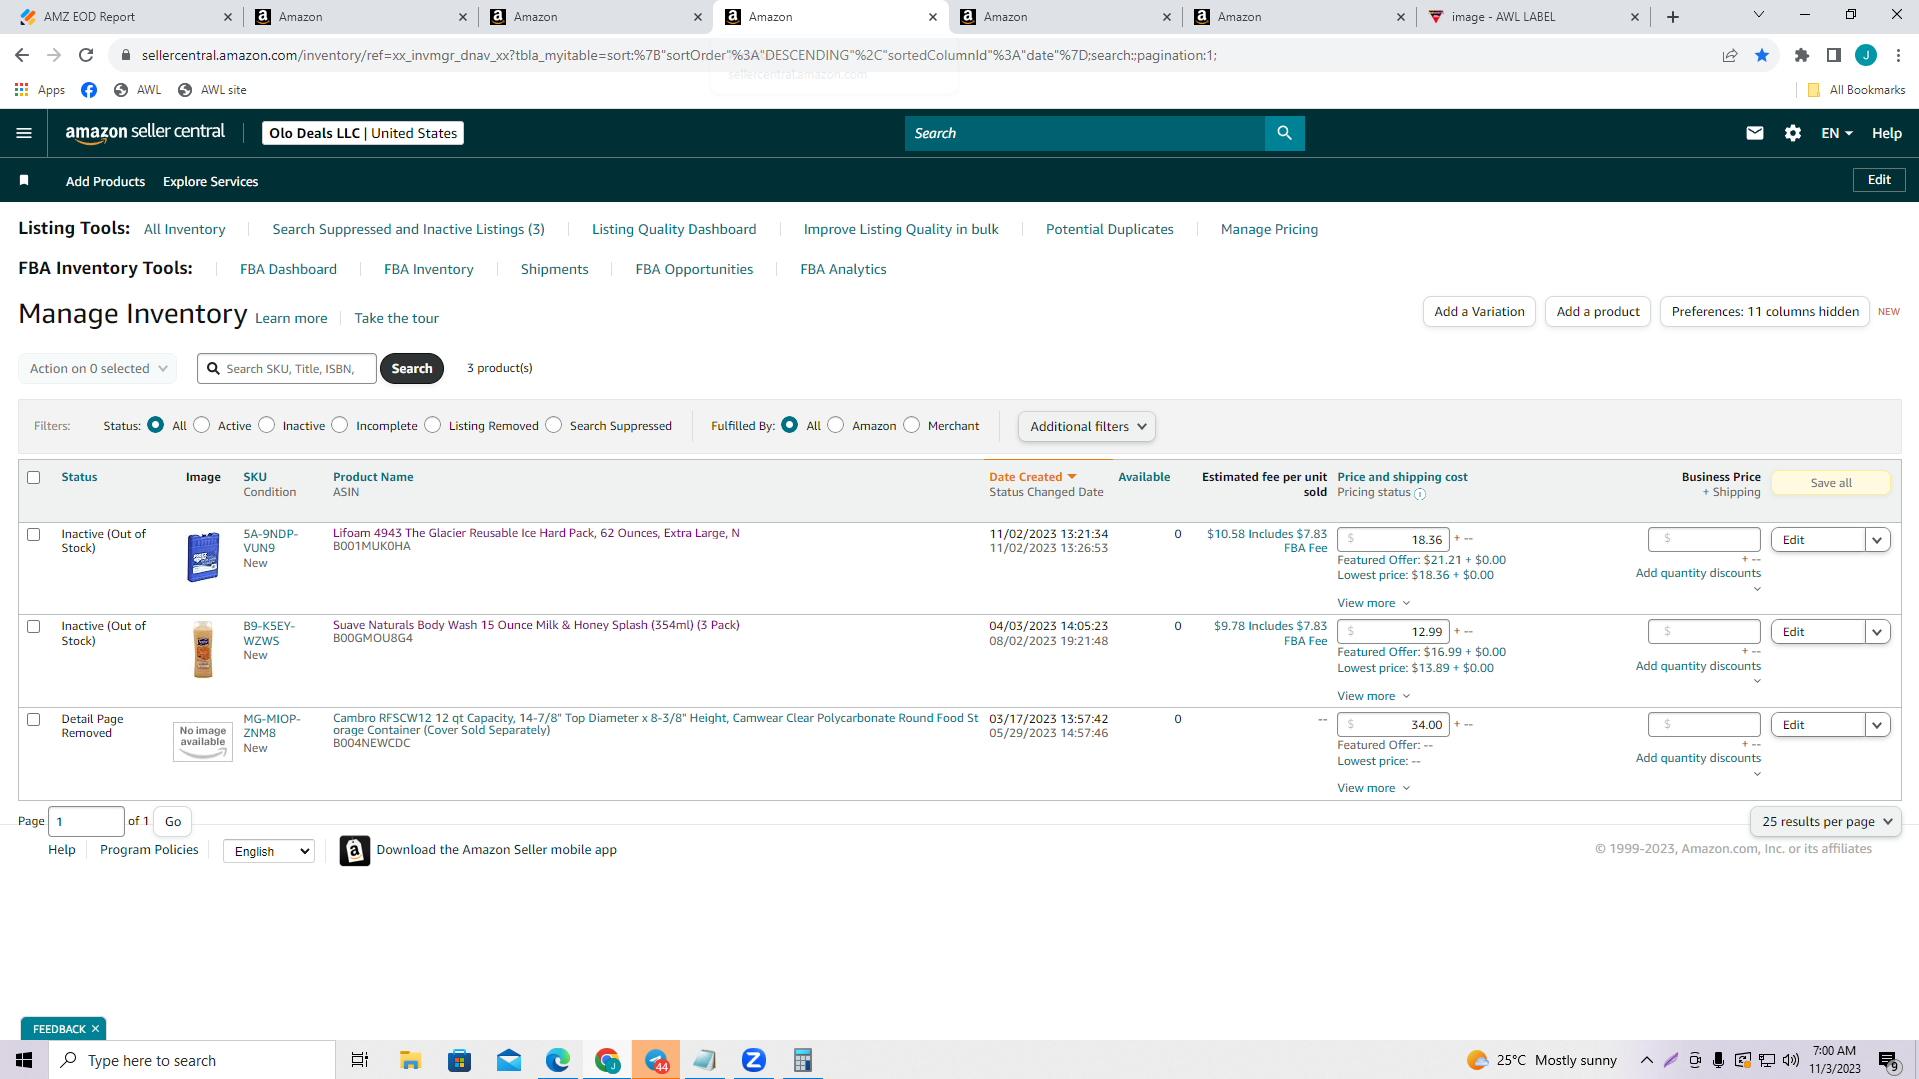This screenshot has width=1919, height=1079.
Task: Open the 25 results per page dropdown
Action: pyautogui.click(x=1825, y=821)
